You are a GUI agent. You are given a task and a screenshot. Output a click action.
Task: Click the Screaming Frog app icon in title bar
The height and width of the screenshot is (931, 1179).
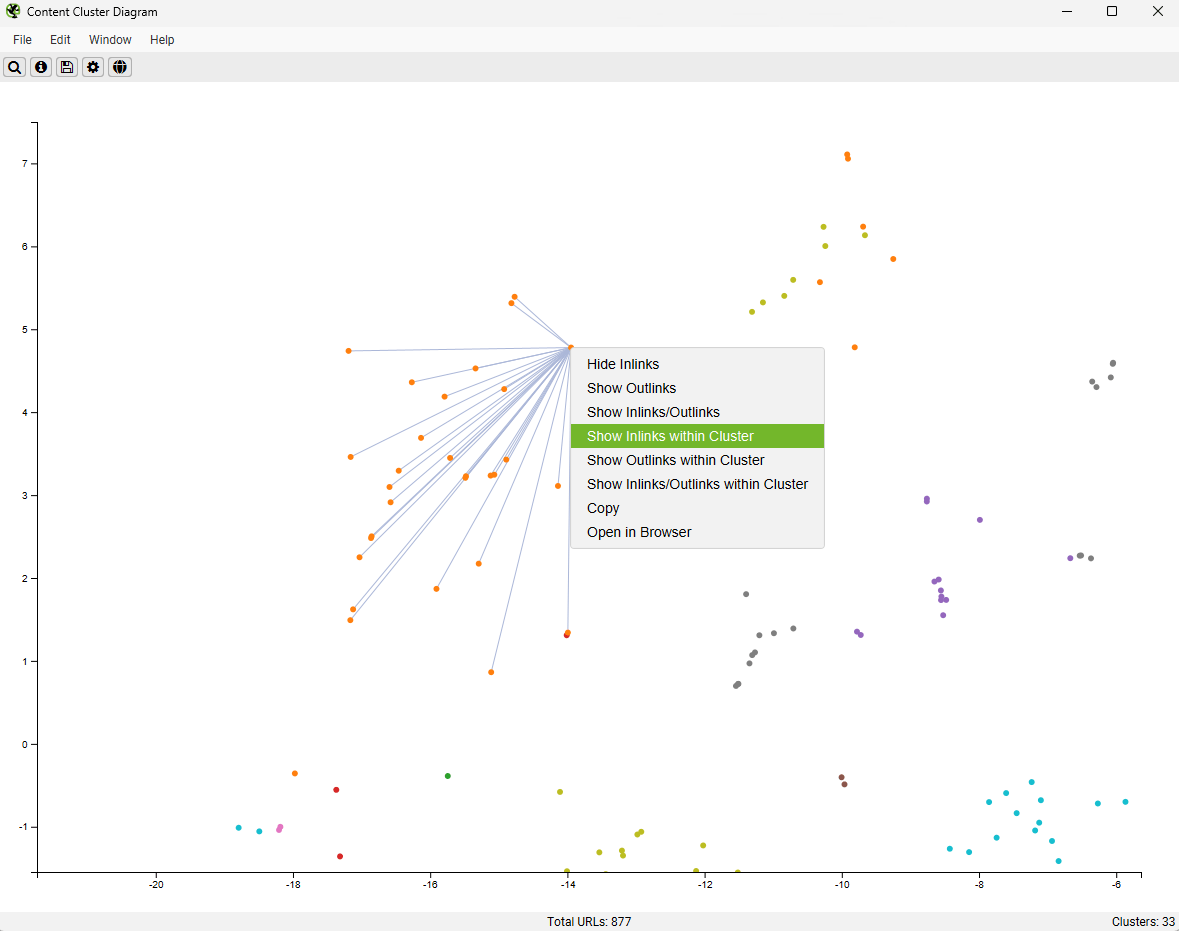click(13, 12)
